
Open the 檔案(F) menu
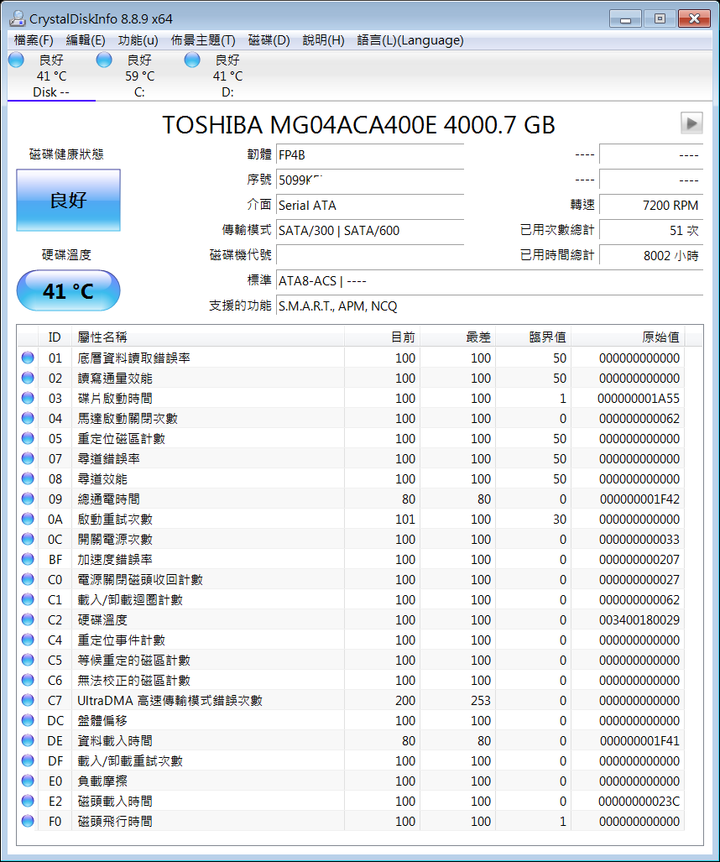pyautogui.click(x=34, y=40)
